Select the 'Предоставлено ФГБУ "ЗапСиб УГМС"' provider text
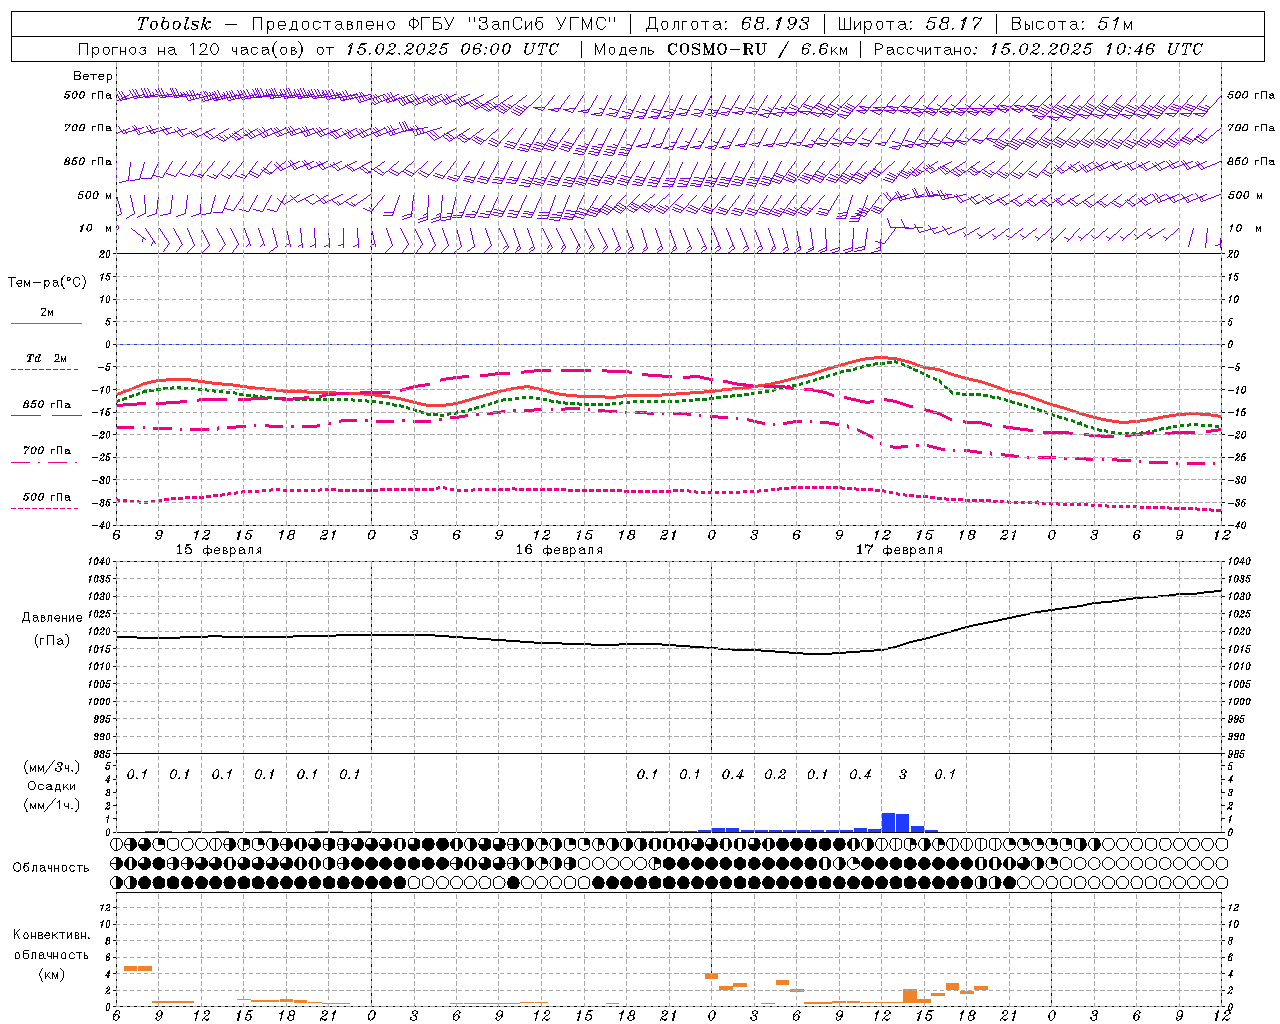 click(x=434, y=24)
